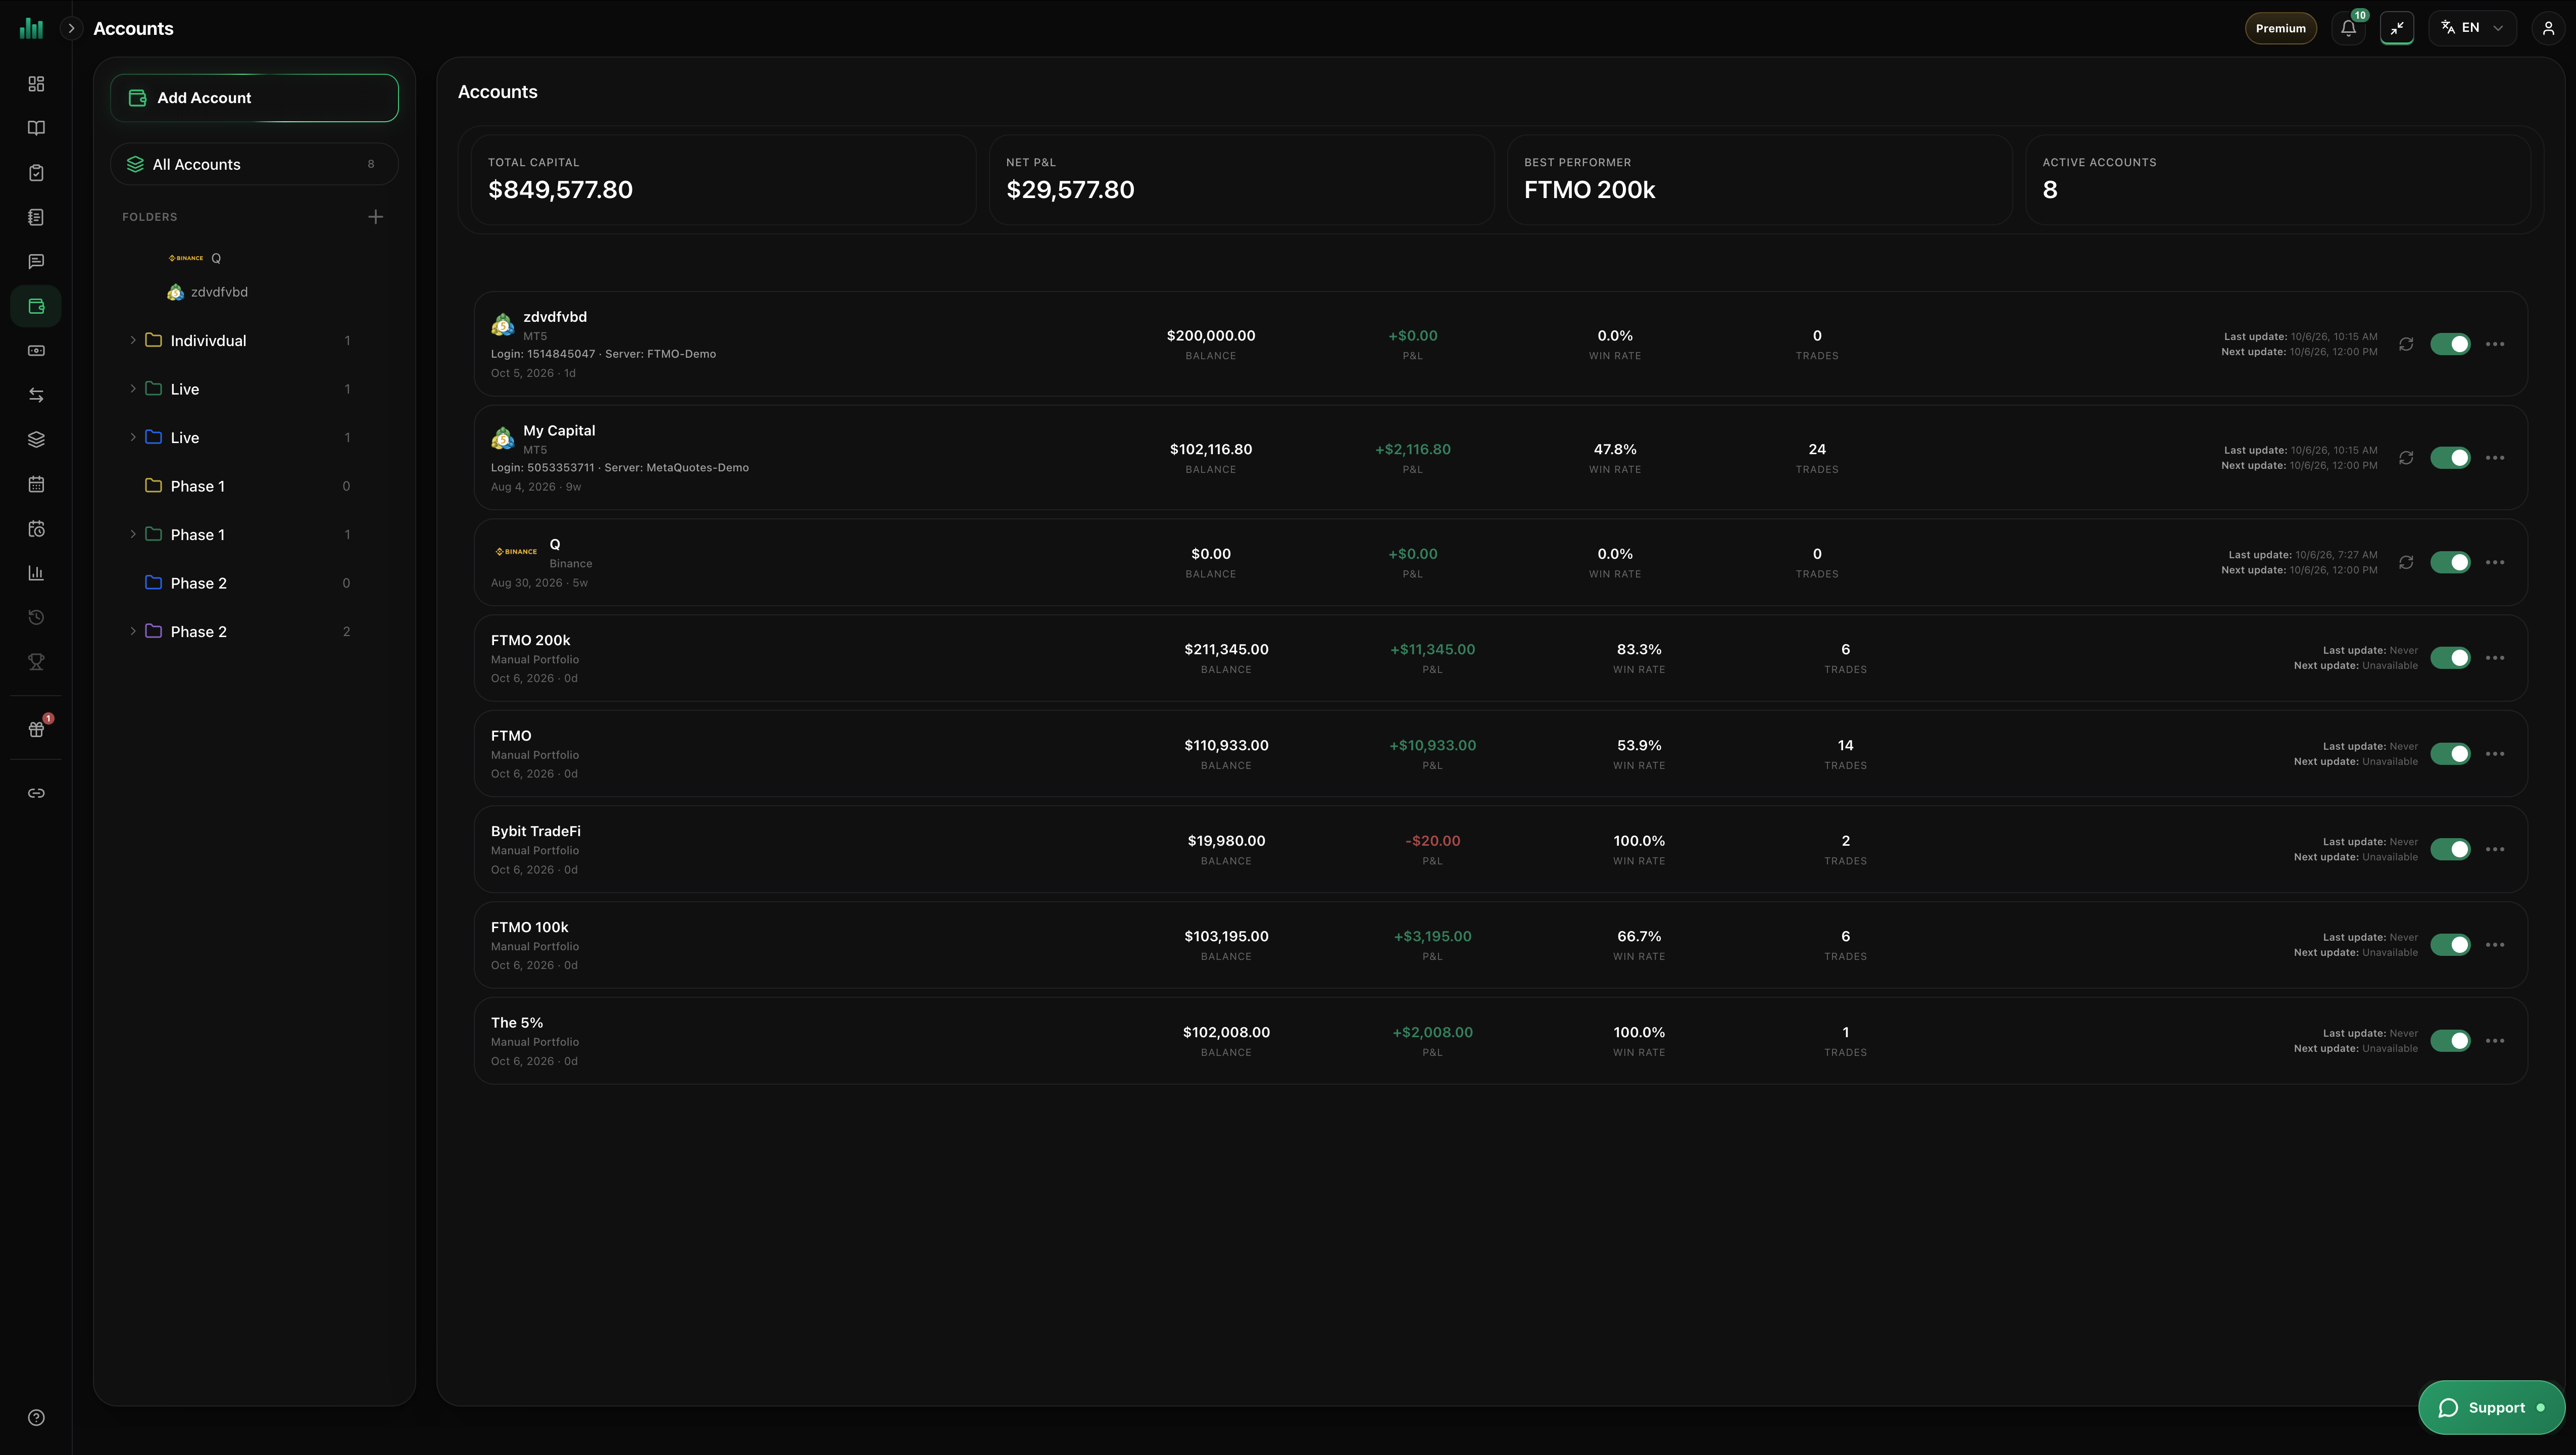
Task: Toggle the My Capital account switch
Action: tap(2450, 458)
